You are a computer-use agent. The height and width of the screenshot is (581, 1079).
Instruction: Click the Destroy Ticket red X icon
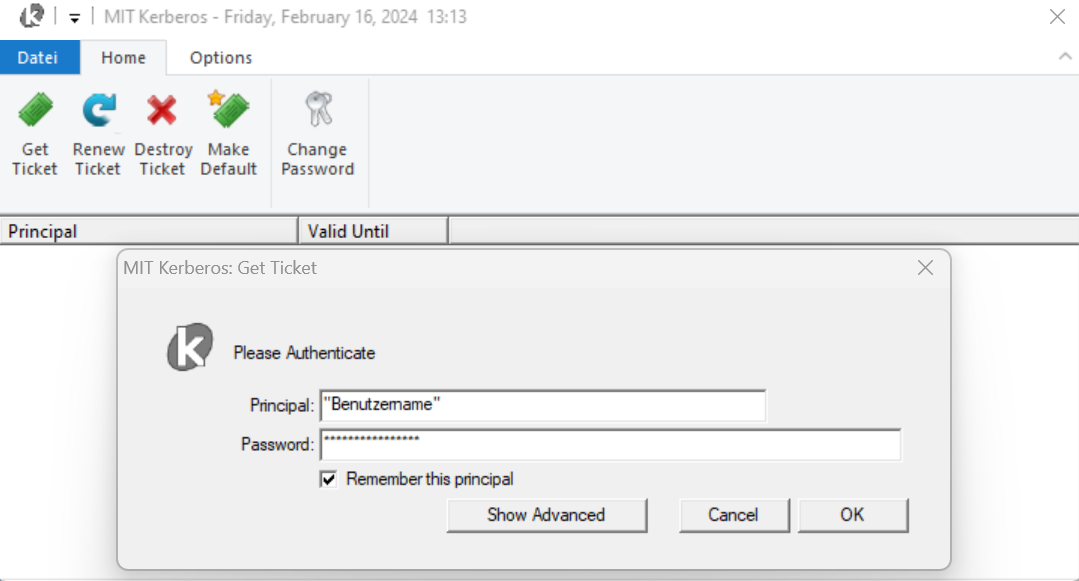[x=162, y=111]
